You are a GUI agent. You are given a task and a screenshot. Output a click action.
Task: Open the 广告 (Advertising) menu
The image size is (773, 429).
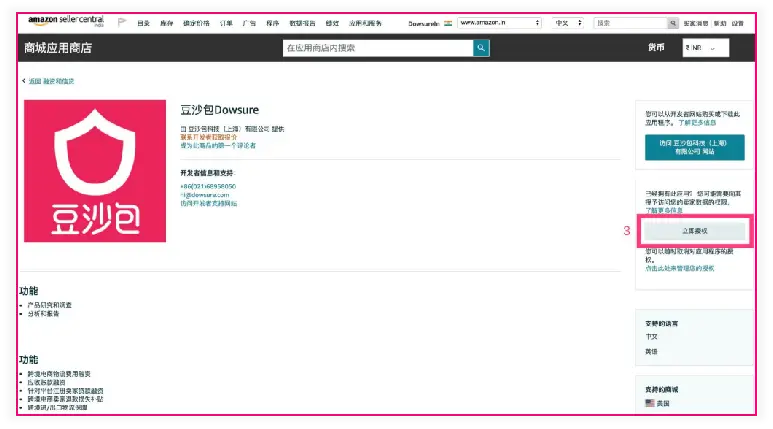[249, 23]
